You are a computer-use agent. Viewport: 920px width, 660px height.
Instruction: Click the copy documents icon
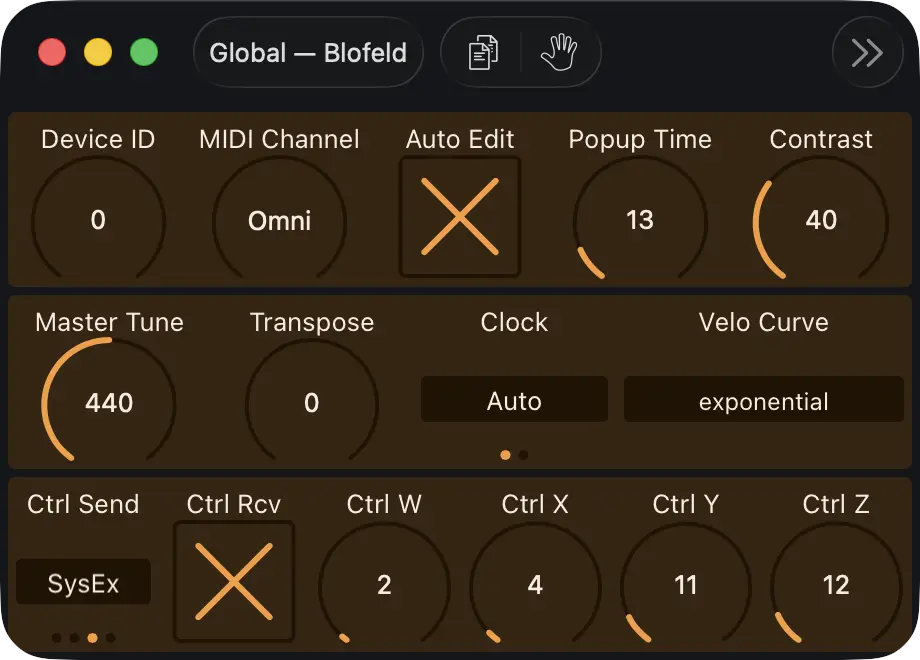pyautogui.click(x=483, y=53)
